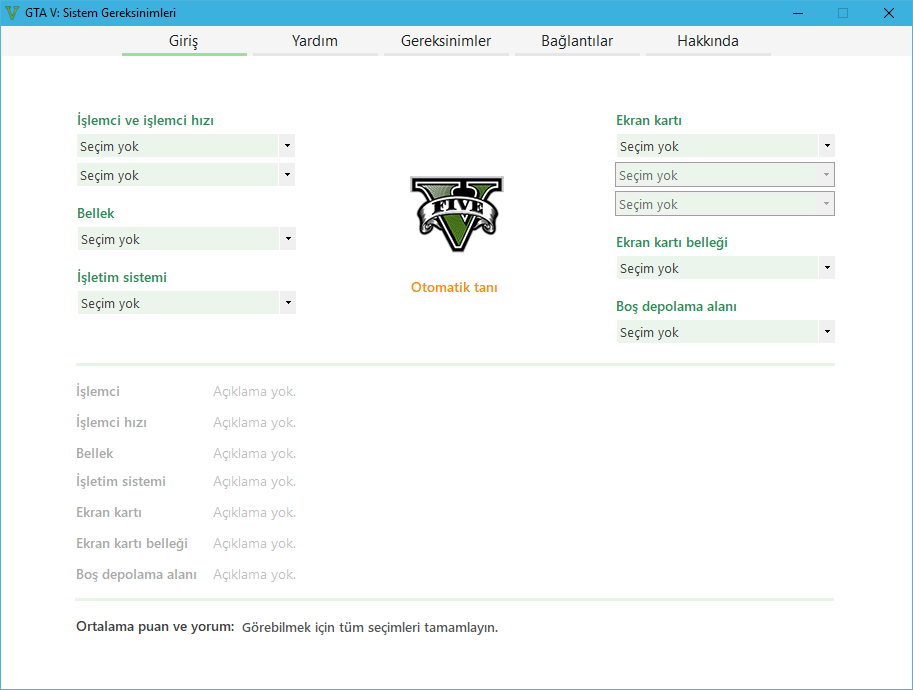Click the Ortalama puan ve yorum label
This screenshot has height=690, width=913.
click(155, 627)
